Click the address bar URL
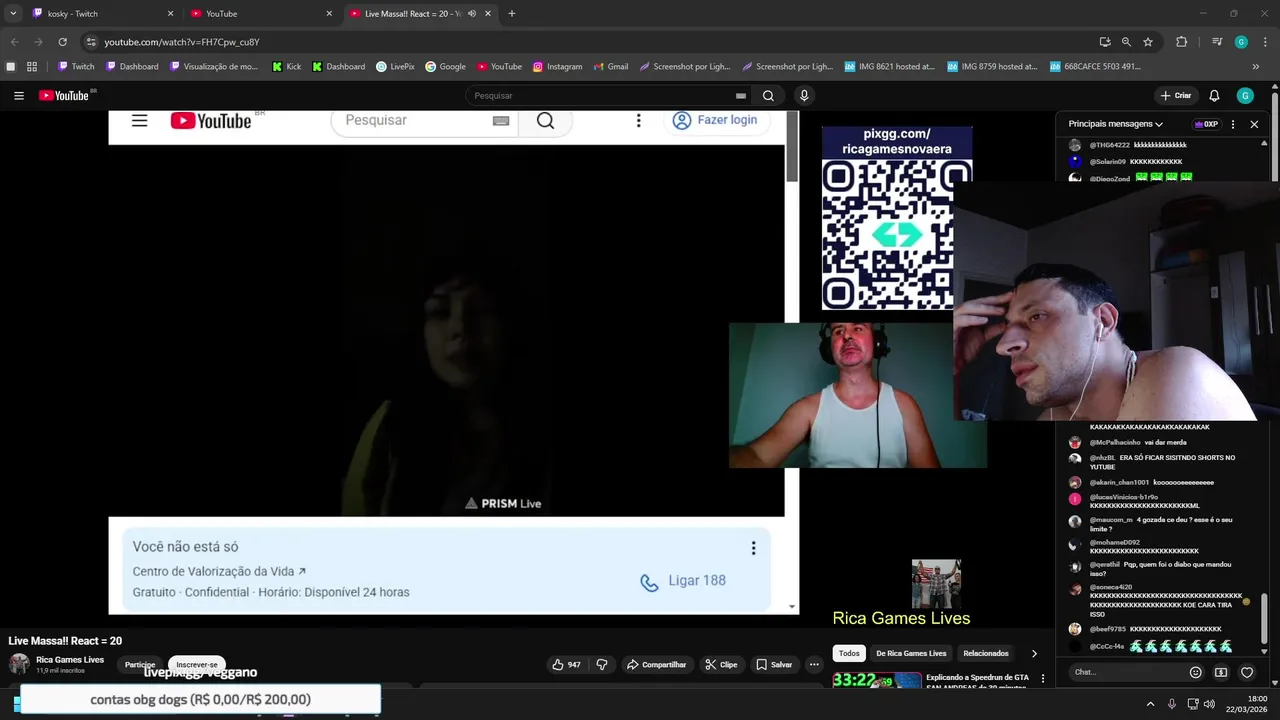This screenshot has width=1280, height=720. pyautogui.click(x=182, y=42)
